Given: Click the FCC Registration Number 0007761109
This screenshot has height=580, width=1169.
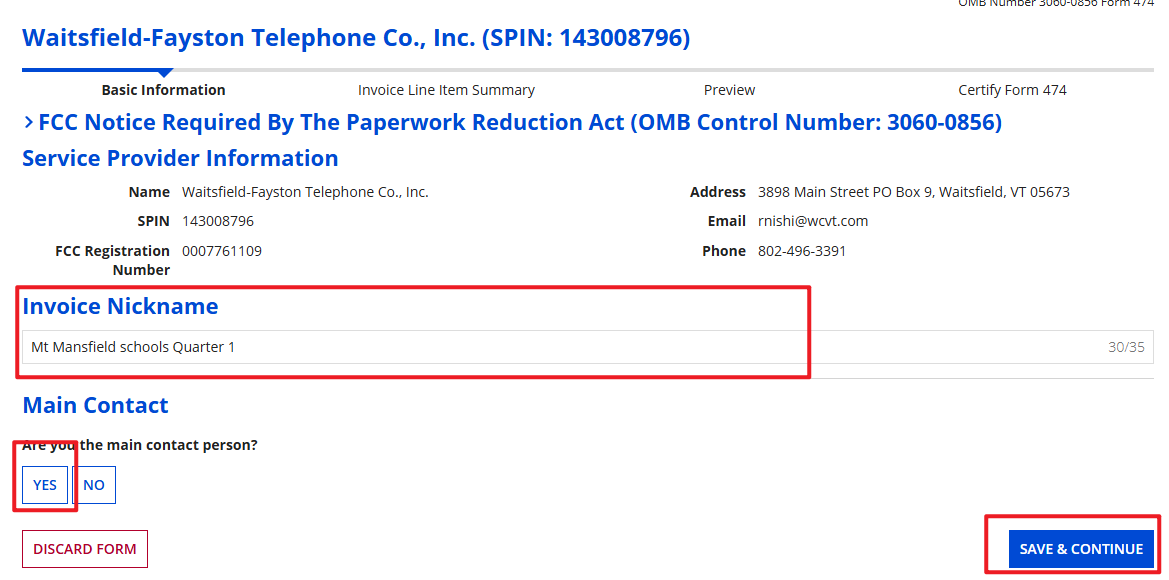Looking at the screenshot, I should click(222, 251).
